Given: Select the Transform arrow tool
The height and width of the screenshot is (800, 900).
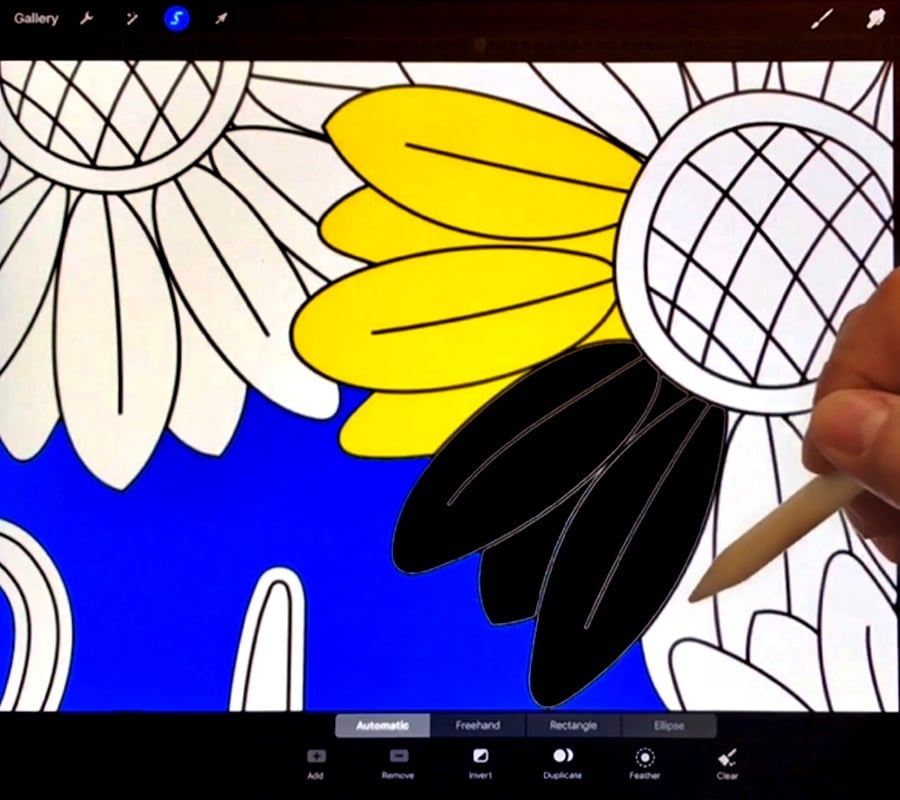Looking at the screenshot, I should click(220, 18).
